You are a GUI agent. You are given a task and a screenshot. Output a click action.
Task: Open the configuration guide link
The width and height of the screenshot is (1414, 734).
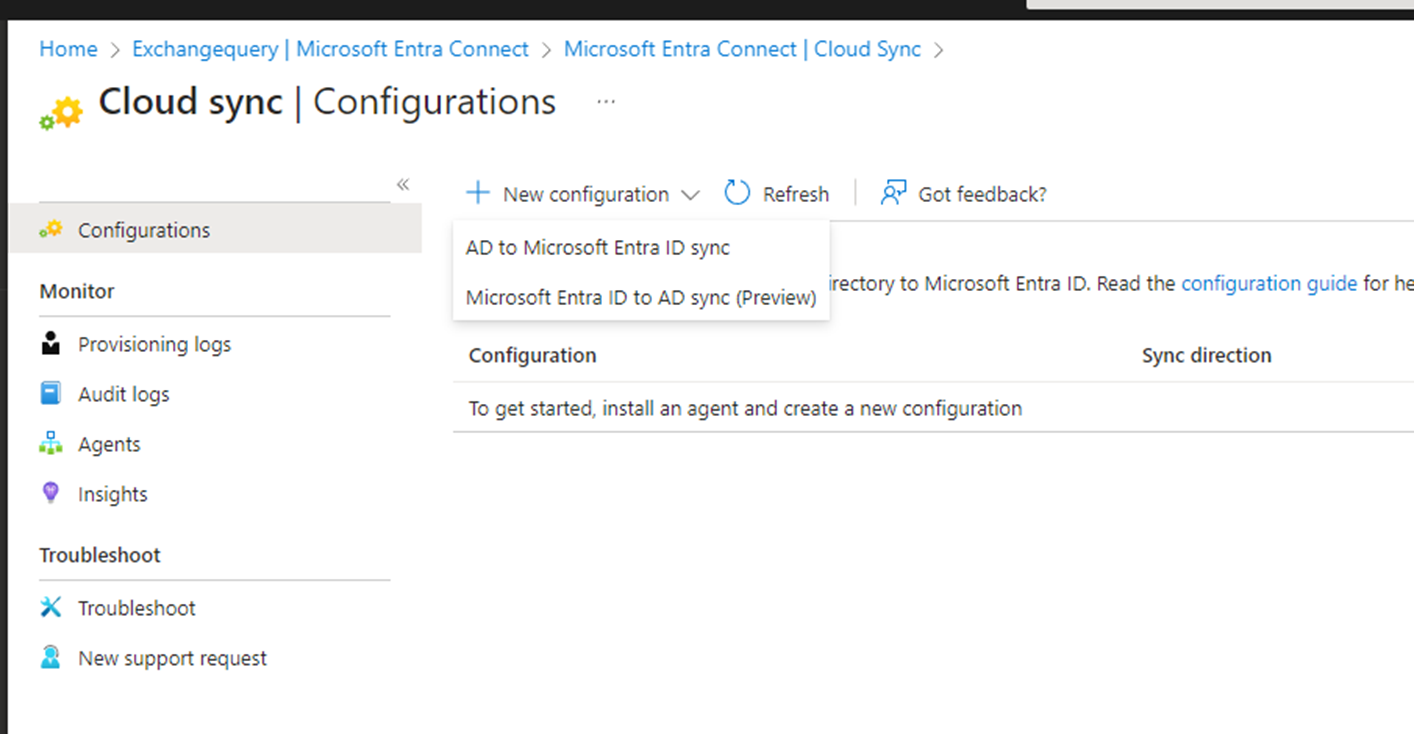coord(1268,283)
